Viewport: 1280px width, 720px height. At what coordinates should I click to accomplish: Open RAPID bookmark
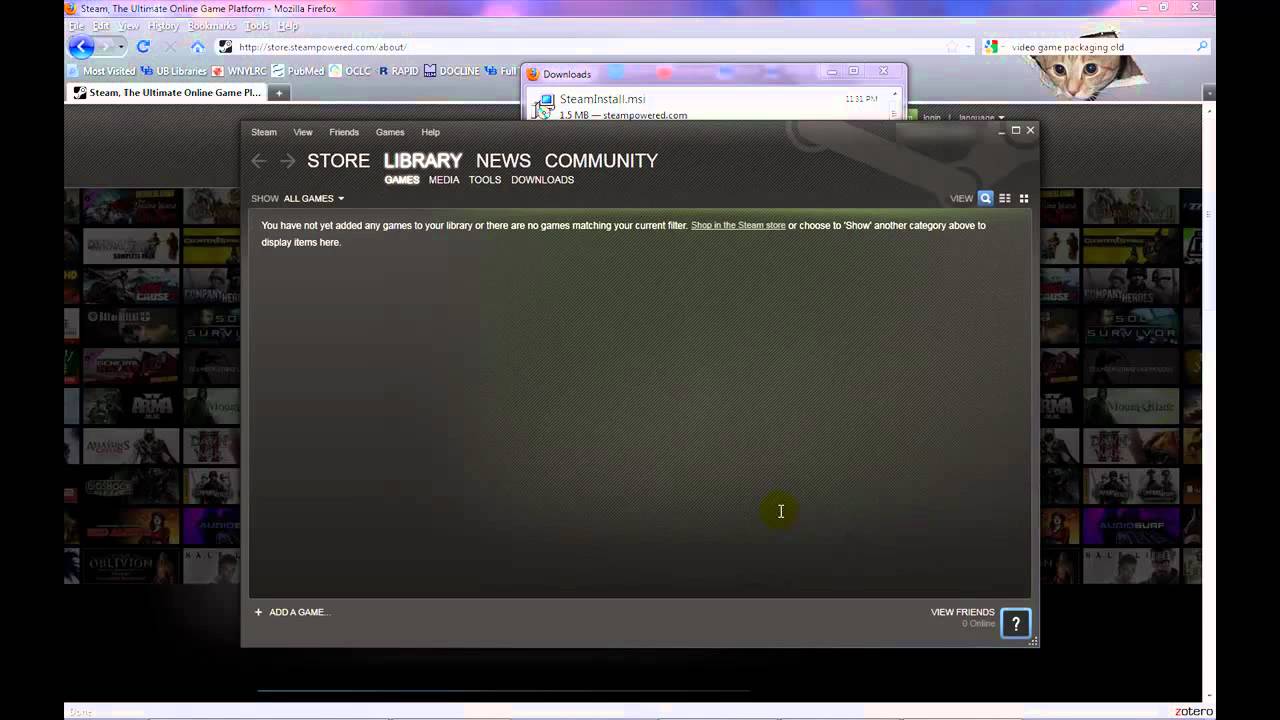coord(398,71)
